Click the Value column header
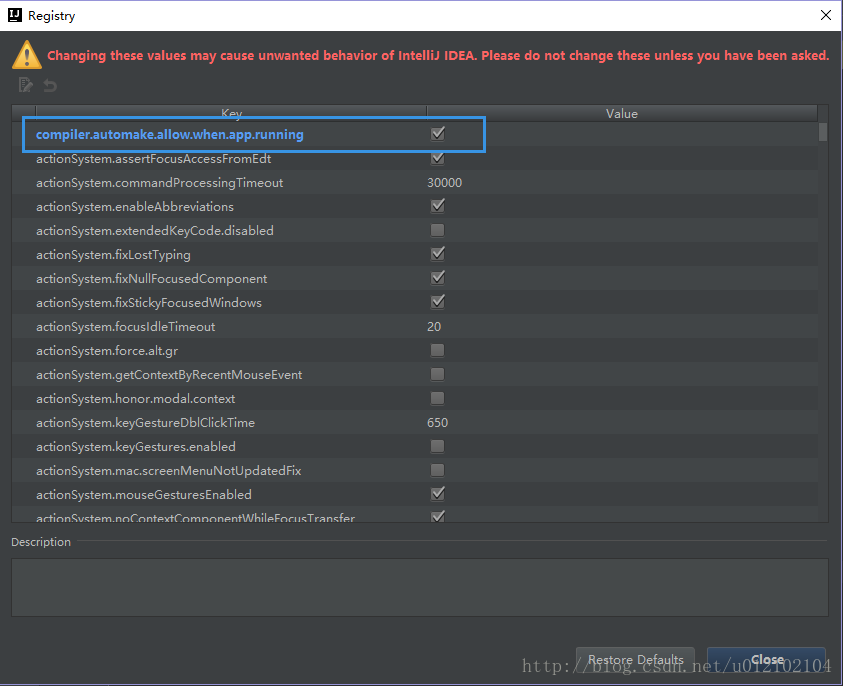843x686 pixels. coord(622,113)
